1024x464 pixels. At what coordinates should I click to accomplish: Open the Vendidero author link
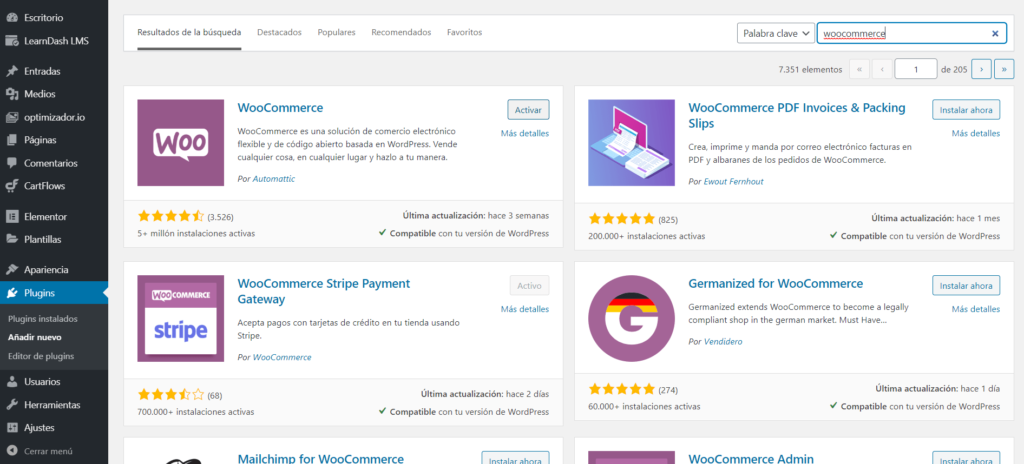(723, 341)
